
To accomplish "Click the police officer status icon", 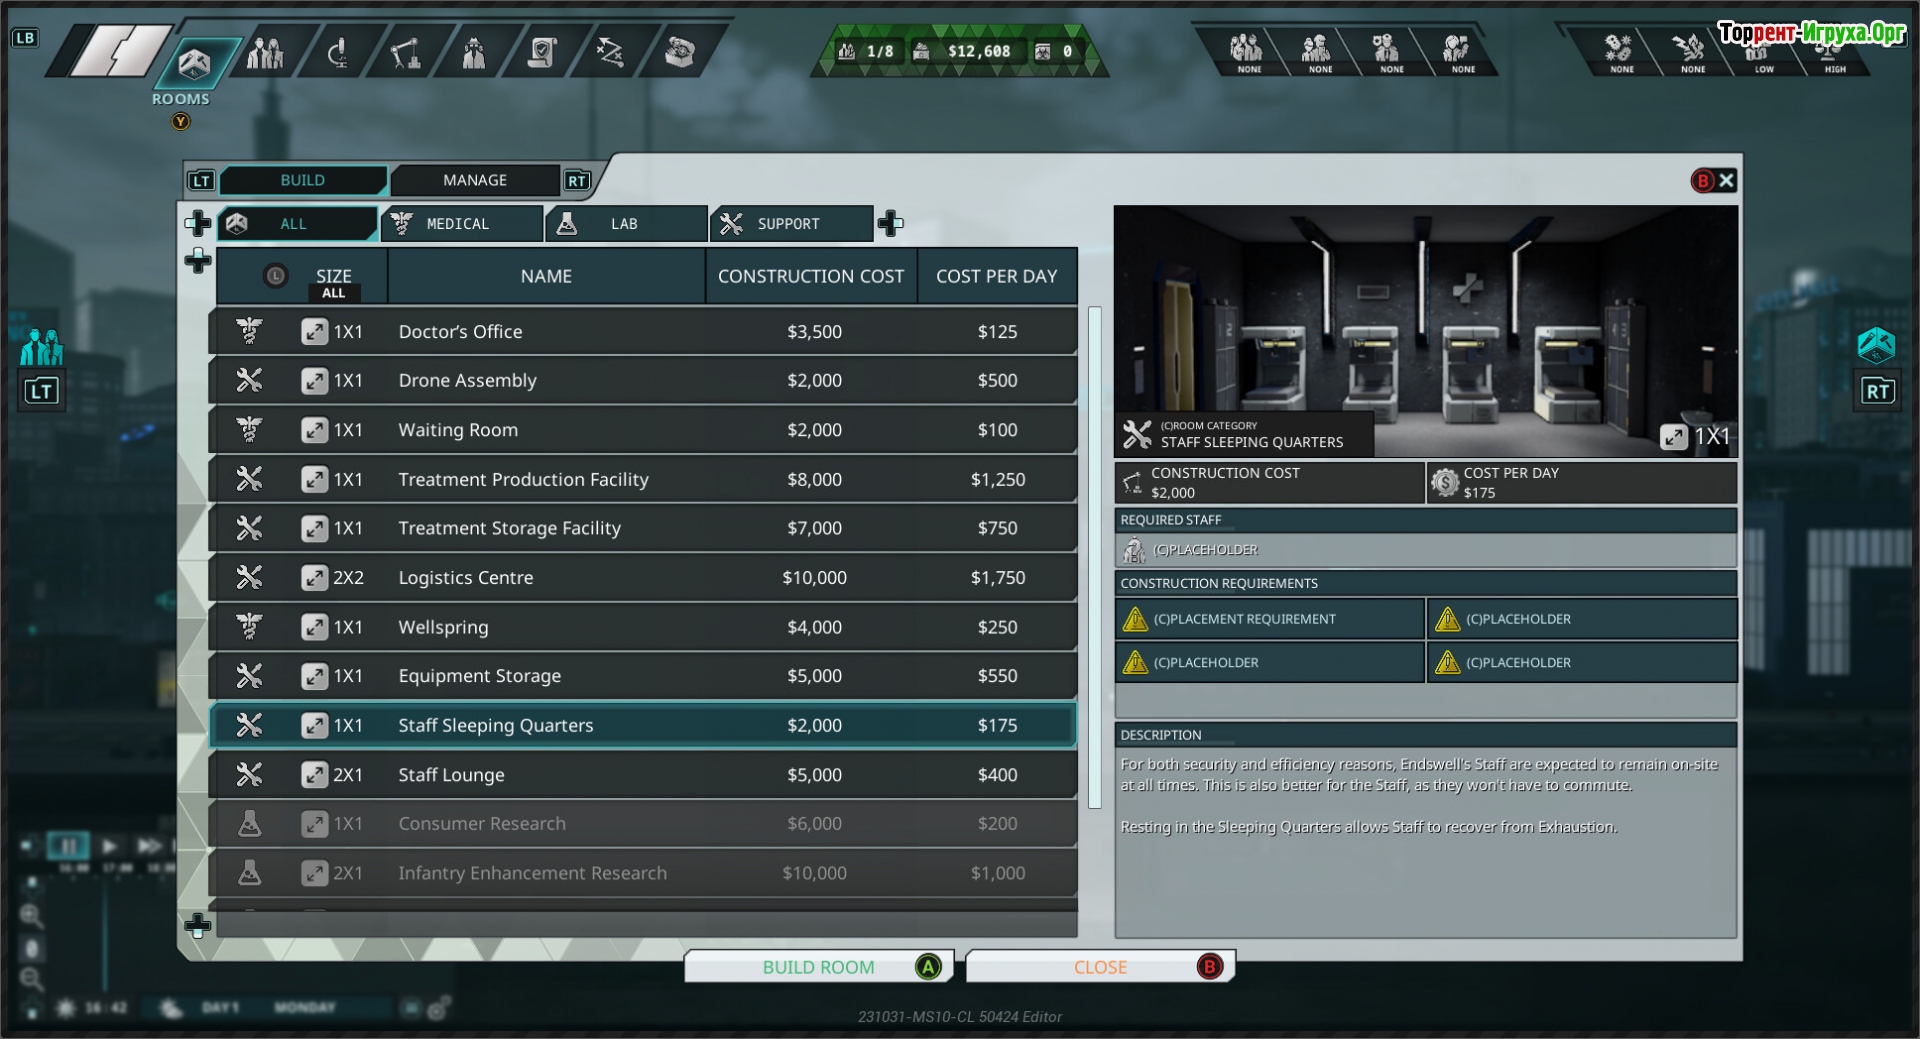I will (1385, 52).
